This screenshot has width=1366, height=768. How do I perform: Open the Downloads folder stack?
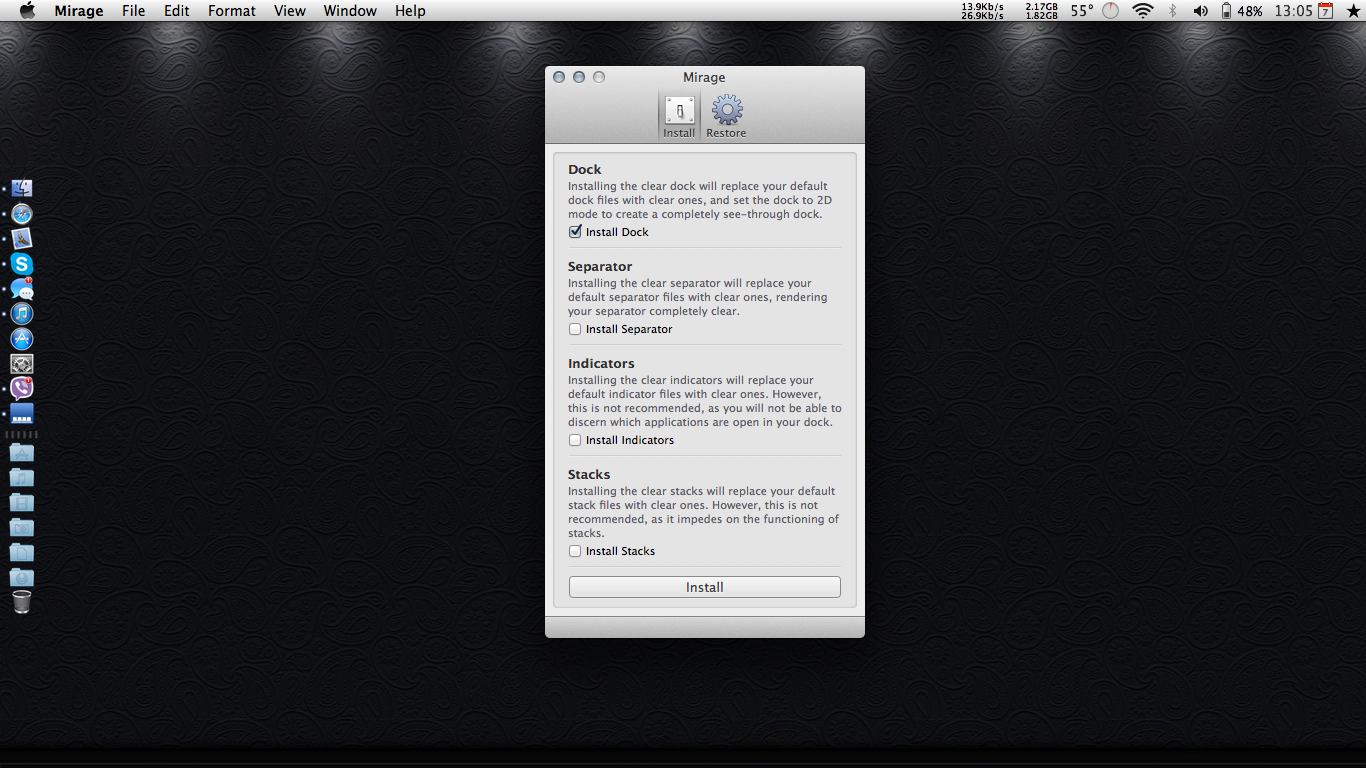(22, 578)
